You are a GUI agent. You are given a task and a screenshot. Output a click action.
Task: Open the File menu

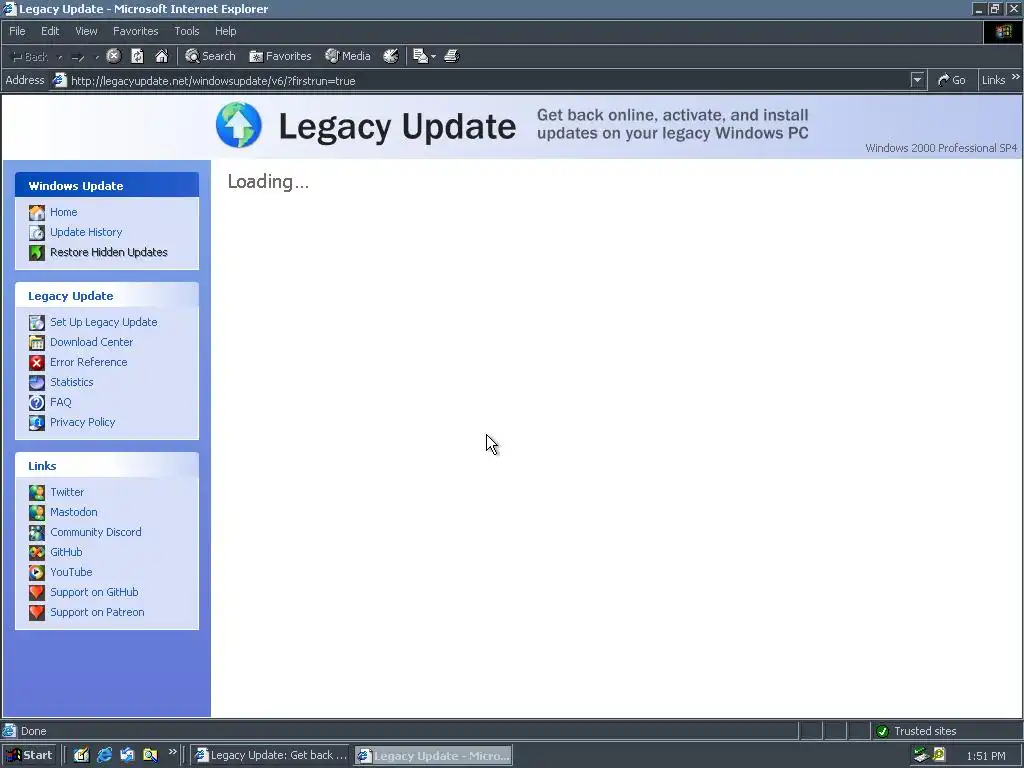(17, 31)
